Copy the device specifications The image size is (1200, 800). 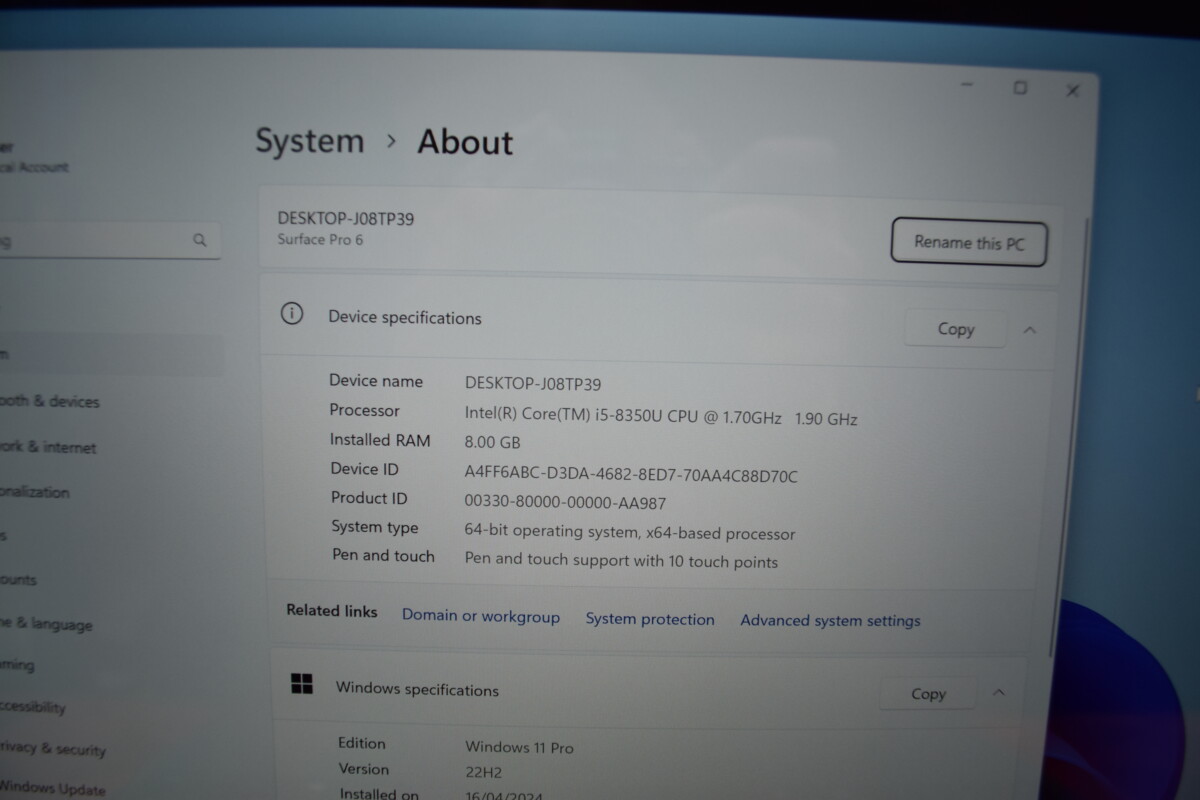coord(955,329)
